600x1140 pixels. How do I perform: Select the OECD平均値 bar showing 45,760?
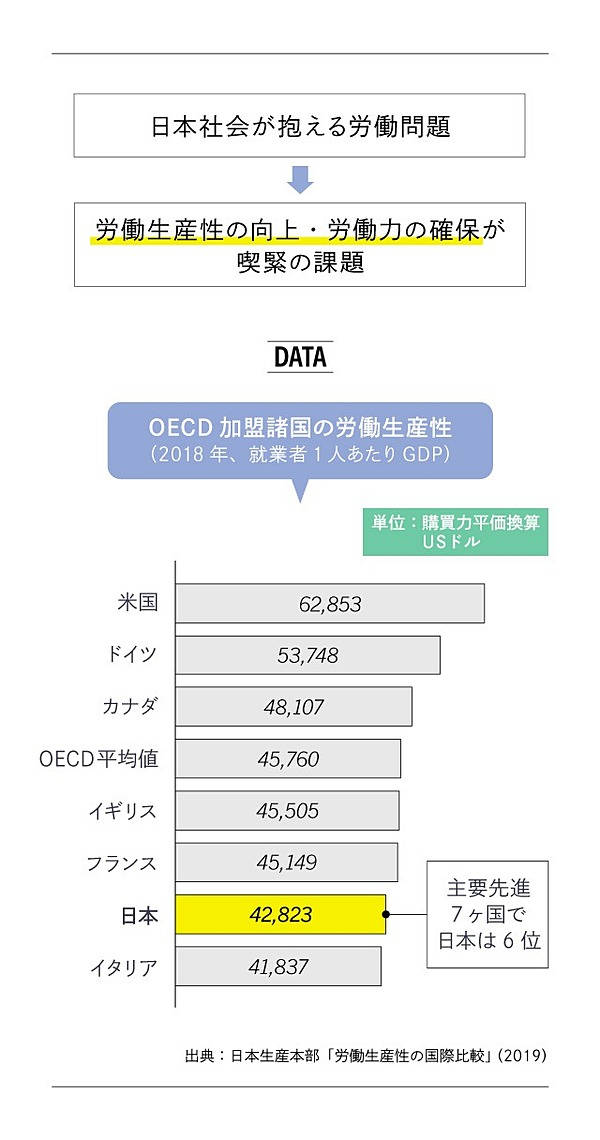click(288, 759)
